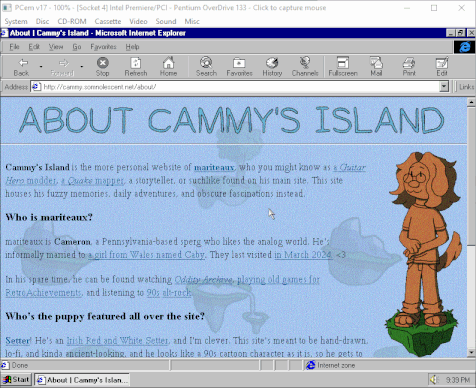Viewport: 476px width, 388px height.
Task: Open the Oddity Archive link
Action: (203, 279)
